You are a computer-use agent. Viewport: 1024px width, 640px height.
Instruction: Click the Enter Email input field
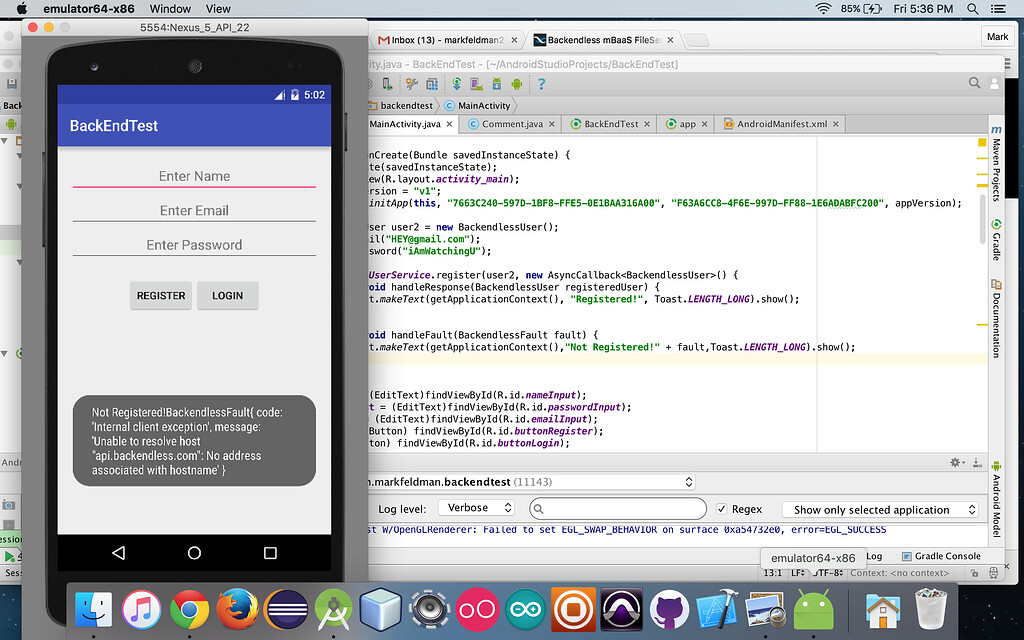coord(194,210)
